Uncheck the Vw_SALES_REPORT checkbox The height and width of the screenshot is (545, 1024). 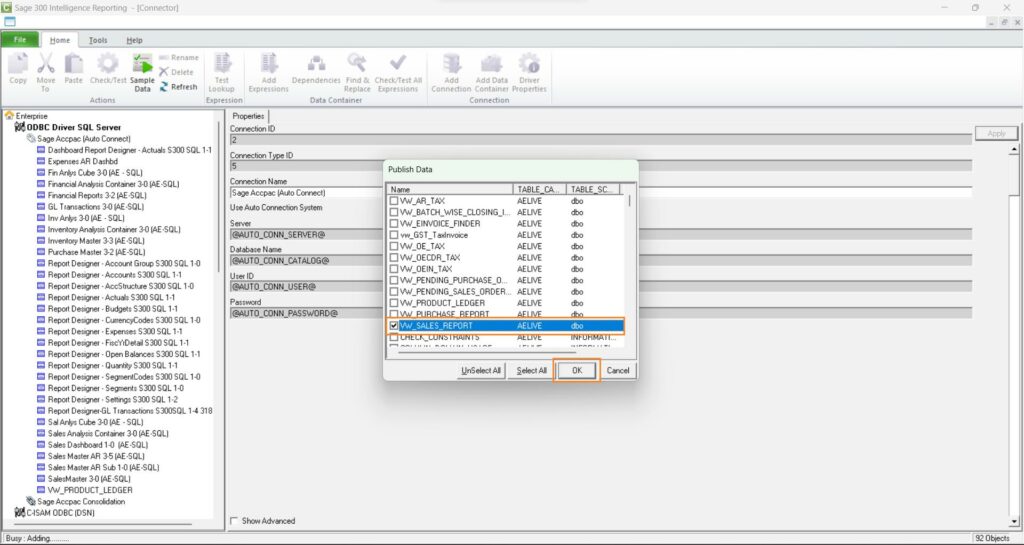pos(394,326)
